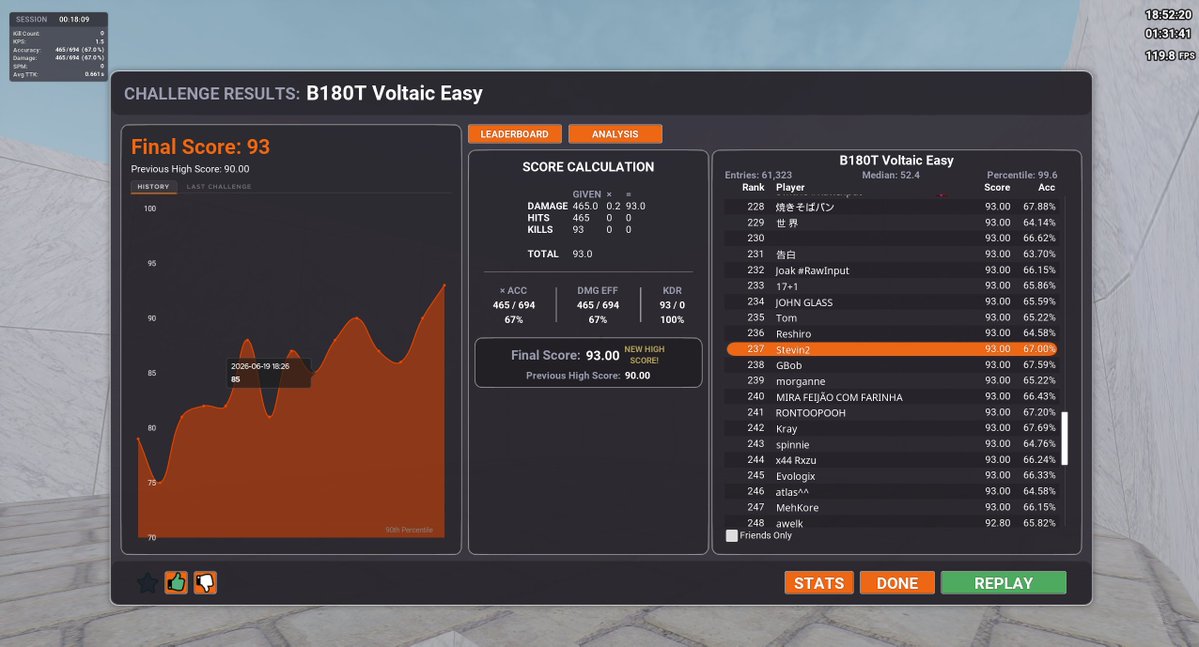Enable the Friends Only checkbox
Screen dimensions: 1199x647
(732, 535)
